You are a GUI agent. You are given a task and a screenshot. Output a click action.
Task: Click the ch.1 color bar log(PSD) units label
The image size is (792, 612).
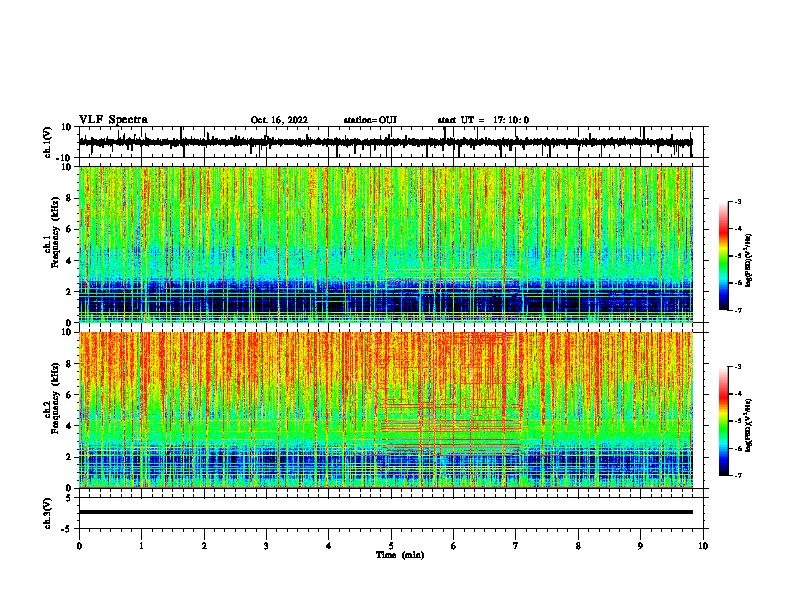click(x=749, y=260)
